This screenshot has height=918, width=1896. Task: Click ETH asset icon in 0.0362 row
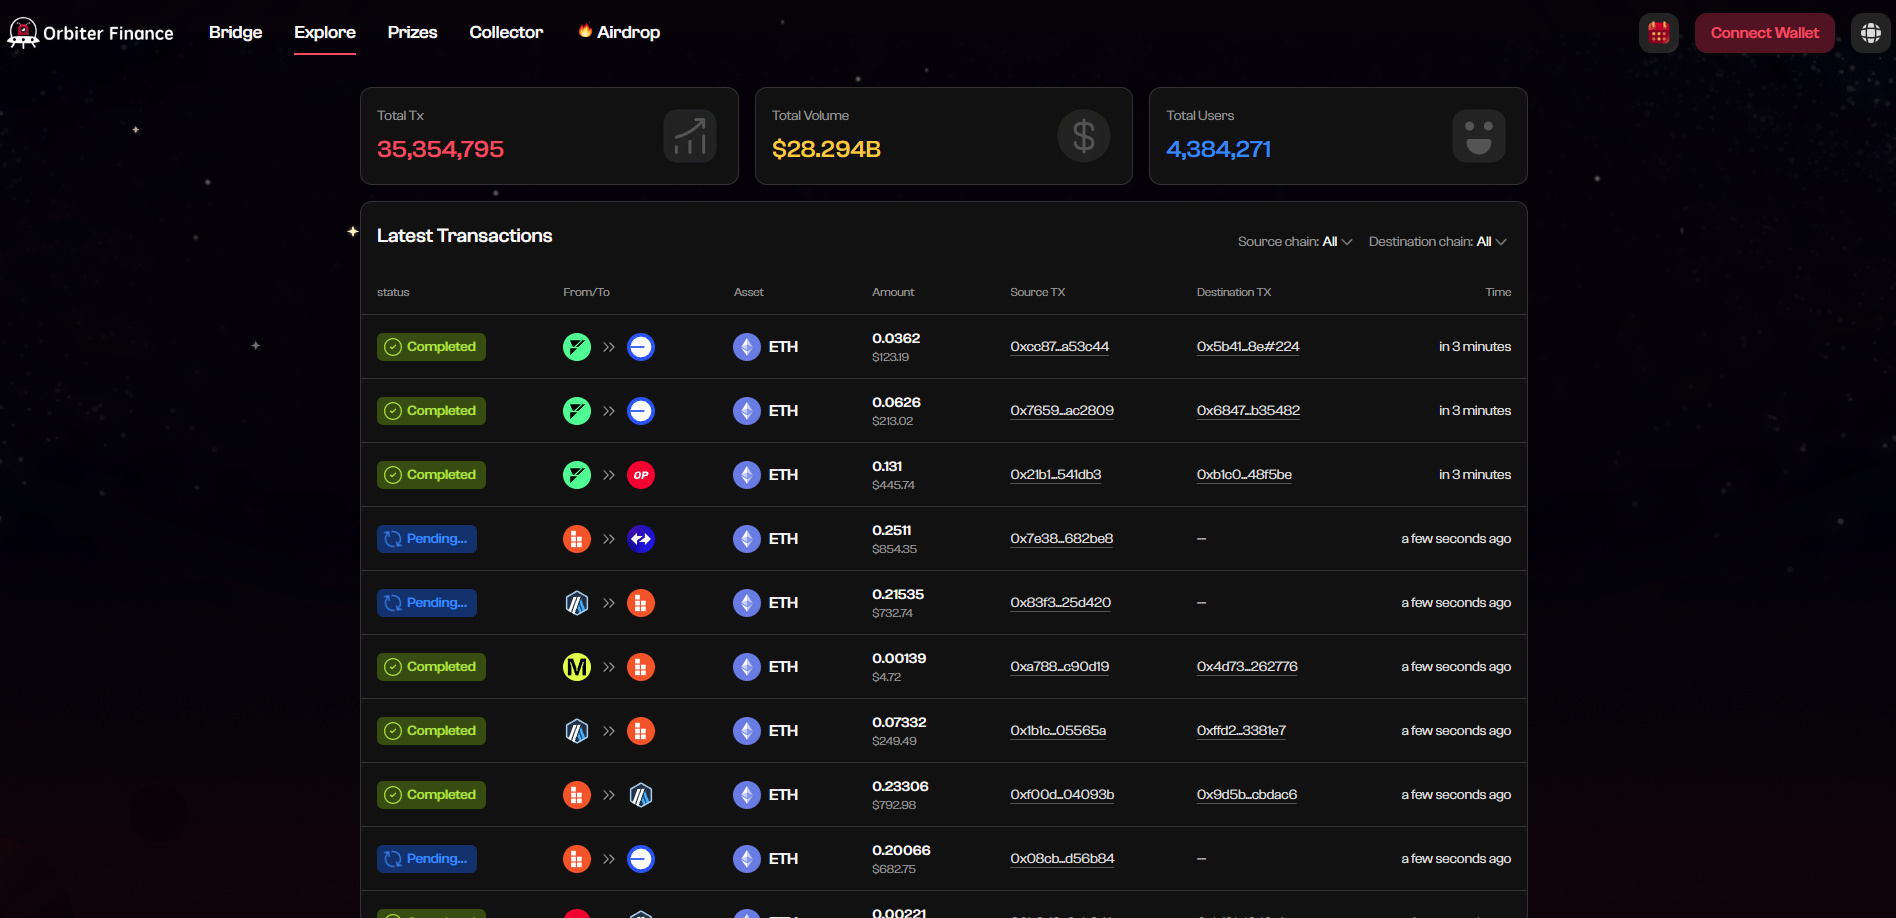(747, 347)
